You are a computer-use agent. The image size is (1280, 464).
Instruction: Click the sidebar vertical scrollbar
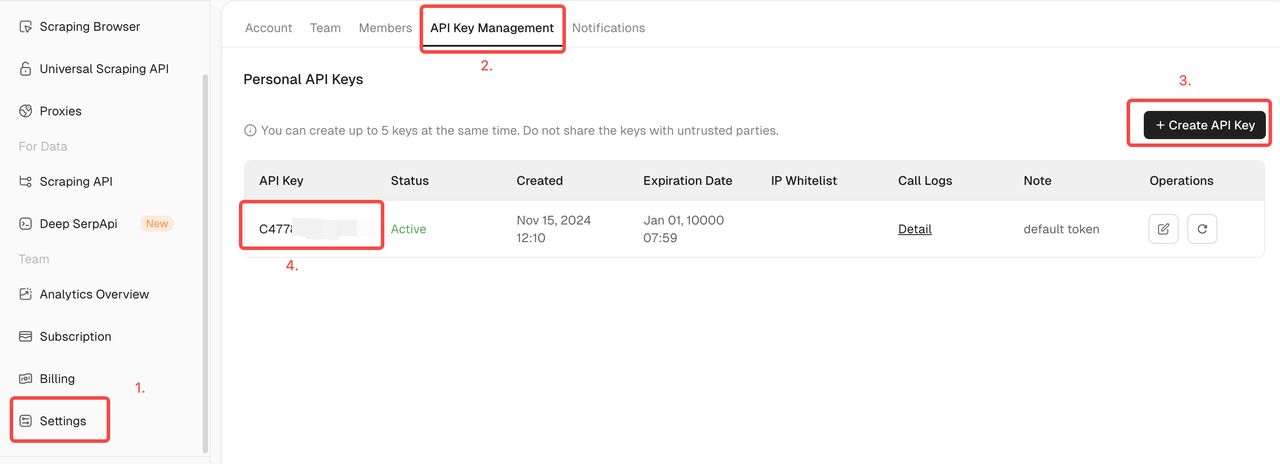(205, 262)
